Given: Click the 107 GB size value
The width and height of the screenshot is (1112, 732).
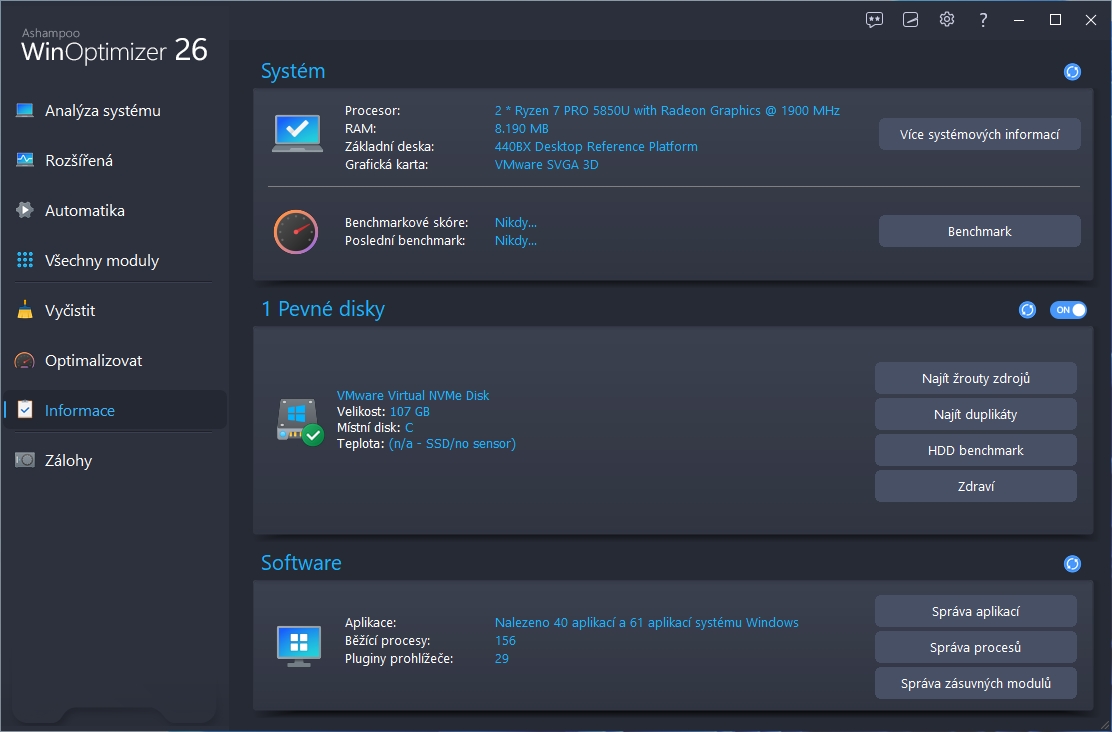Looking at the screenshot, I should (410, 411).
